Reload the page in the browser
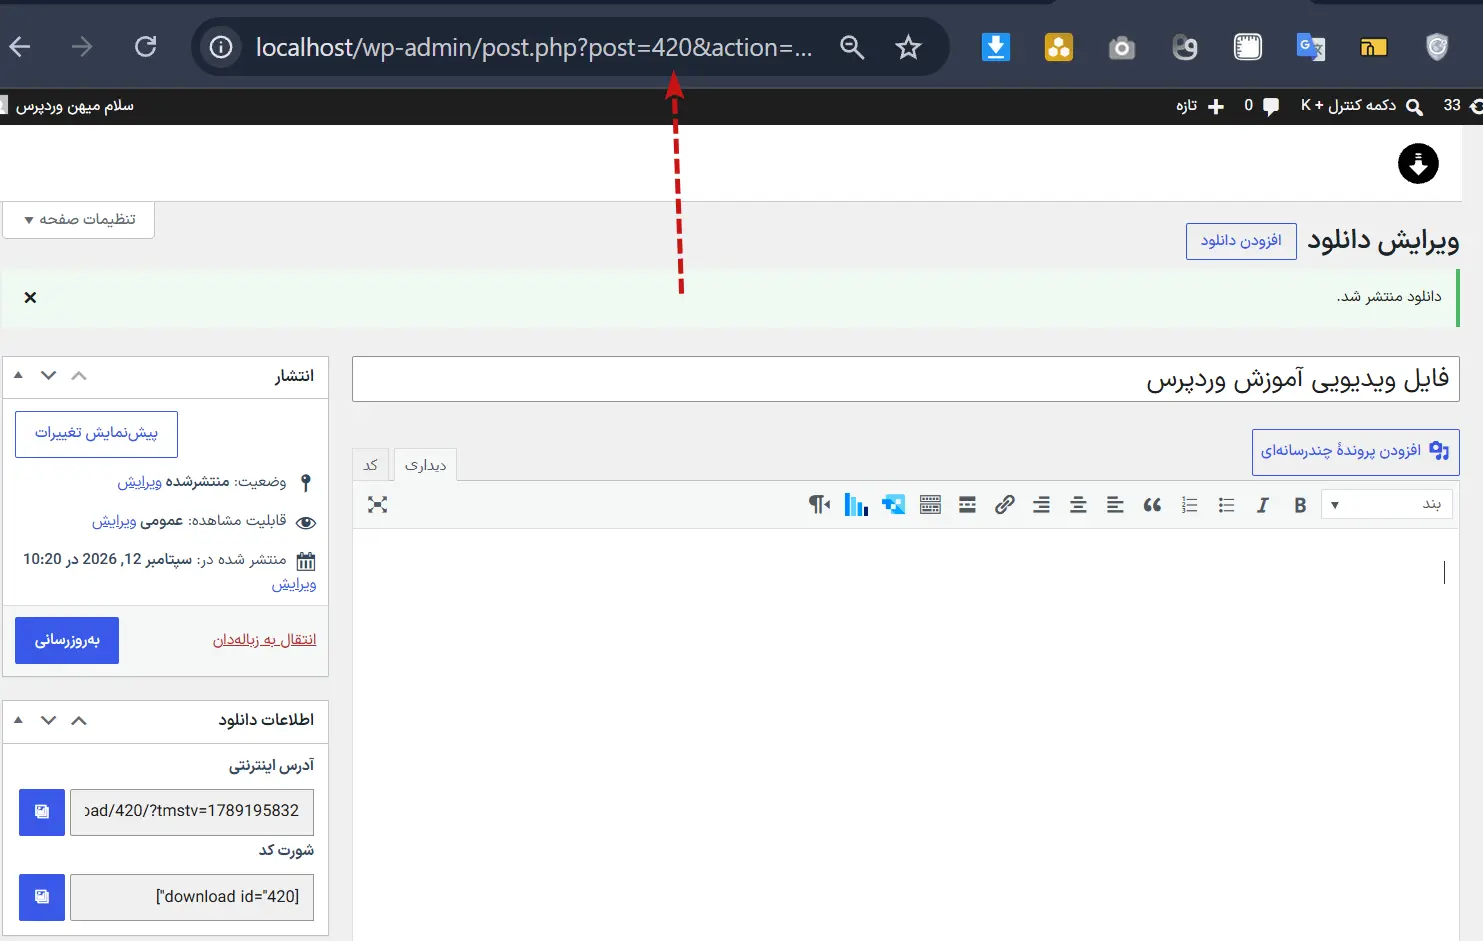This screenshot has height=941, width=1483. (146, 47)
